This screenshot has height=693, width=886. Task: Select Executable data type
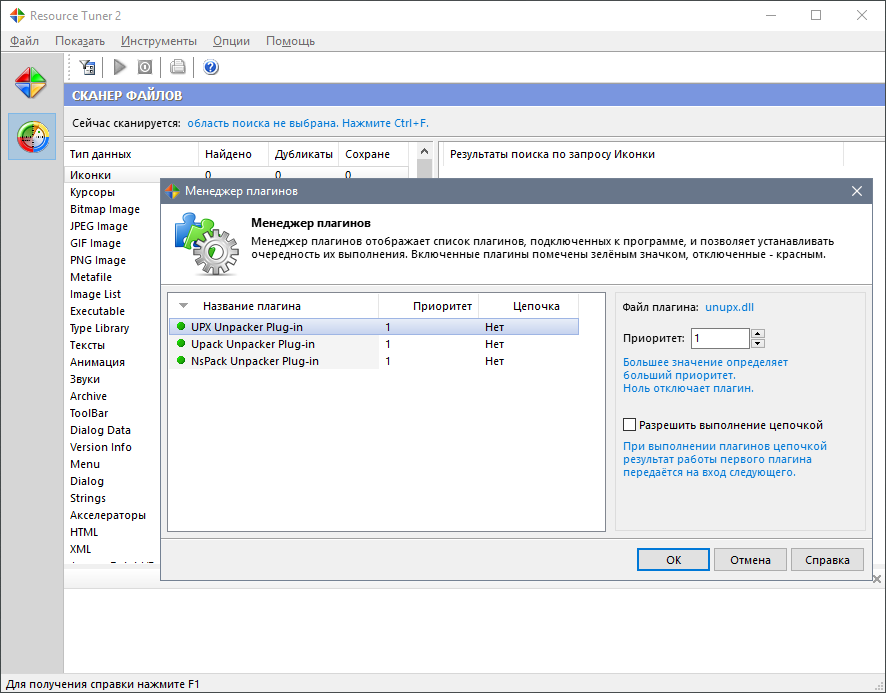97,310
